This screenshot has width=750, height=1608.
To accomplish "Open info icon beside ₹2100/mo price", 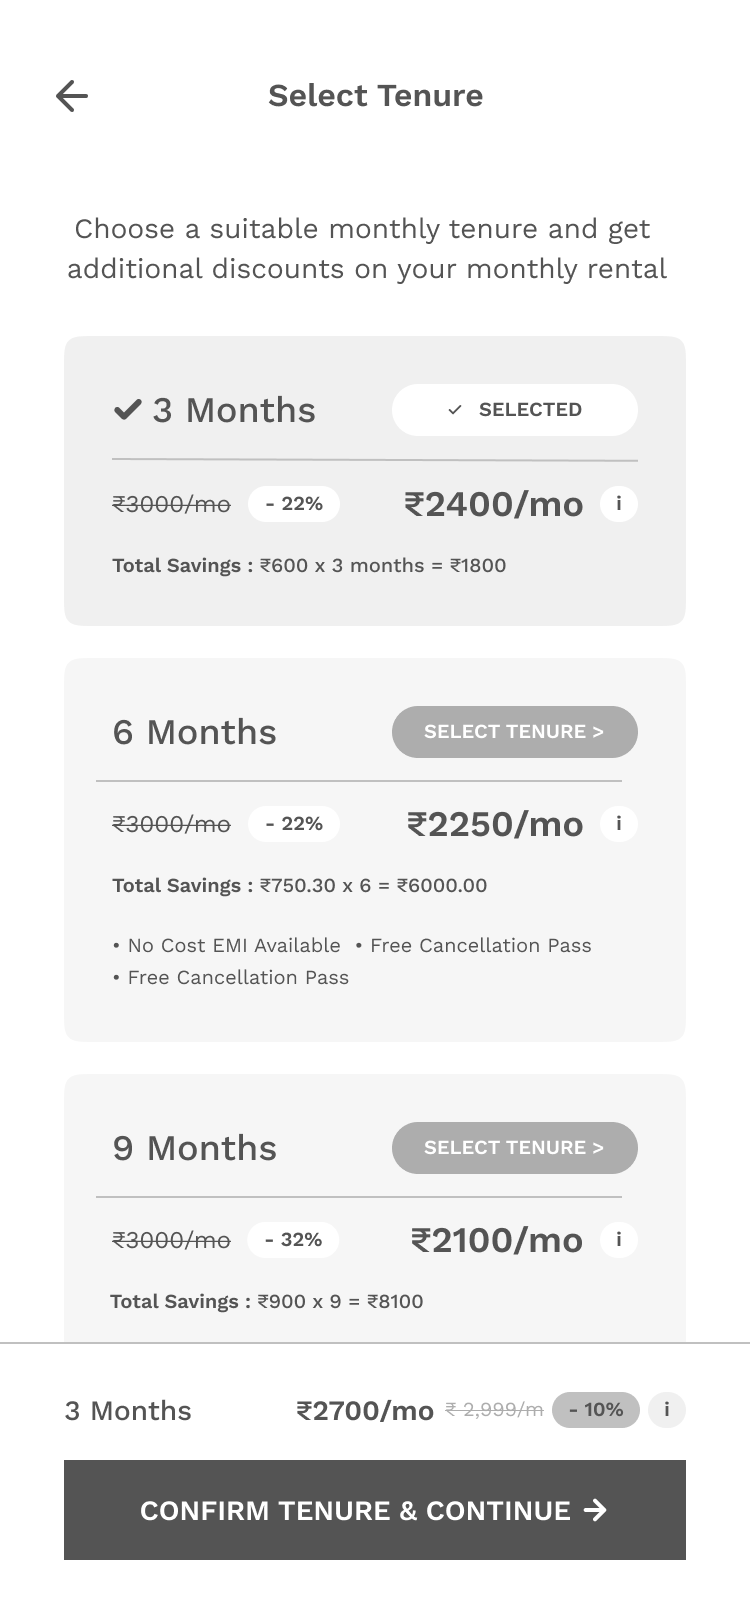I will click(x=619, y=1240).
